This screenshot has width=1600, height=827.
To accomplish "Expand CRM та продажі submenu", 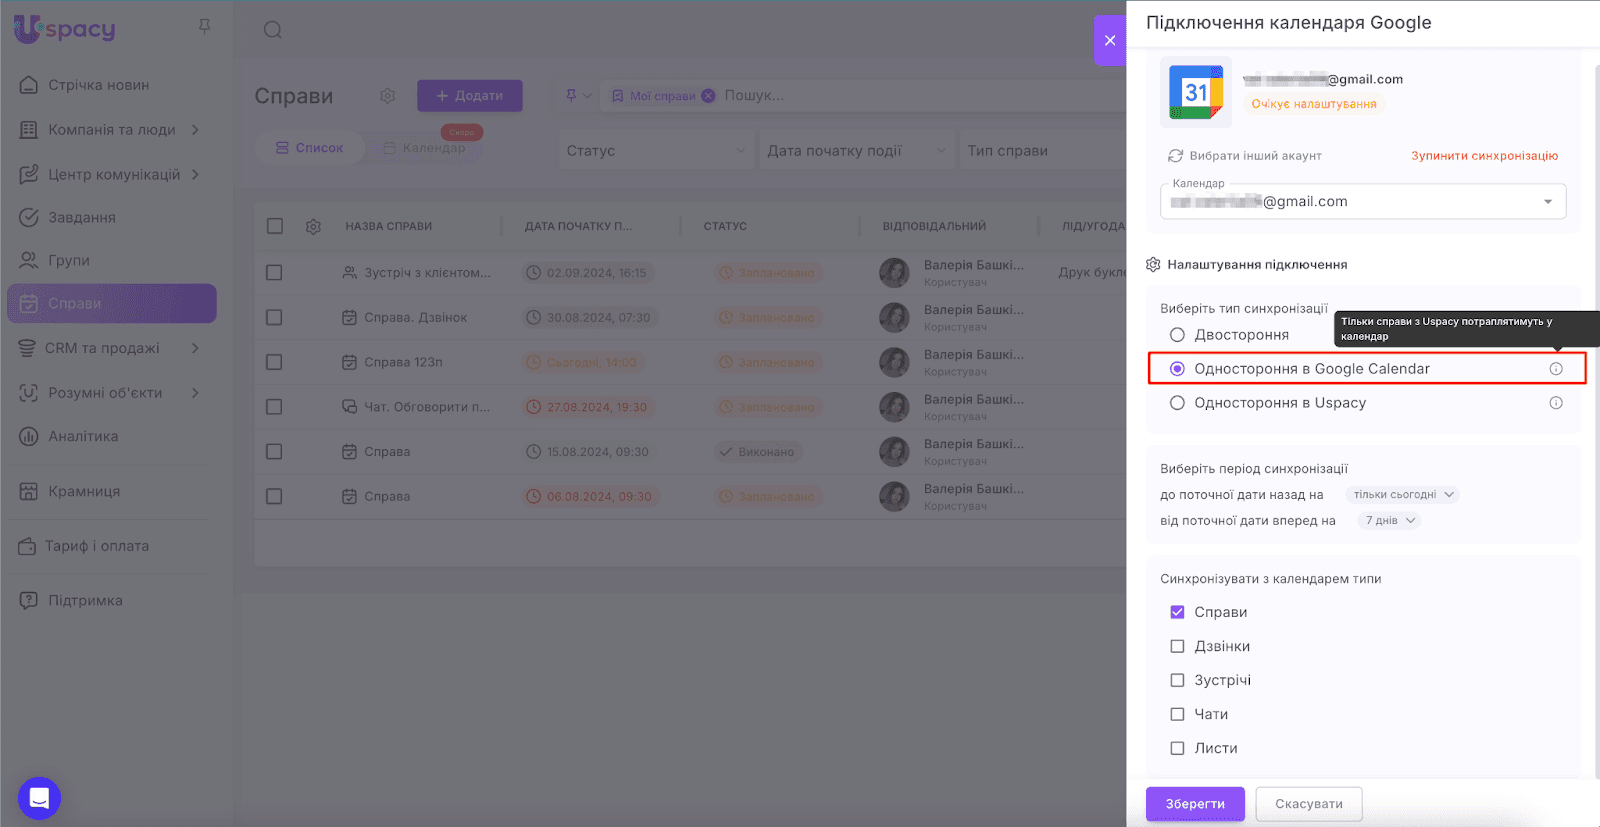I will click(x=195, y=348).
